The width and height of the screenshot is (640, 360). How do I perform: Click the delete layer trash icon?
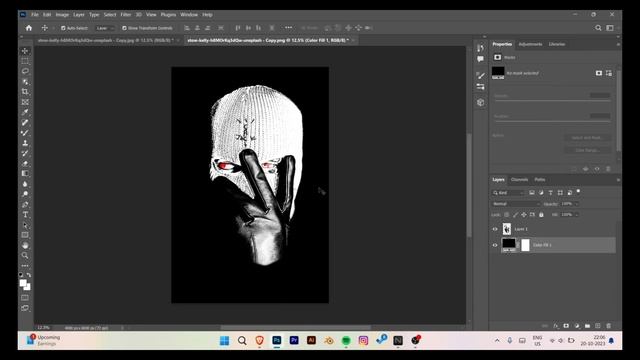(608, 326)
